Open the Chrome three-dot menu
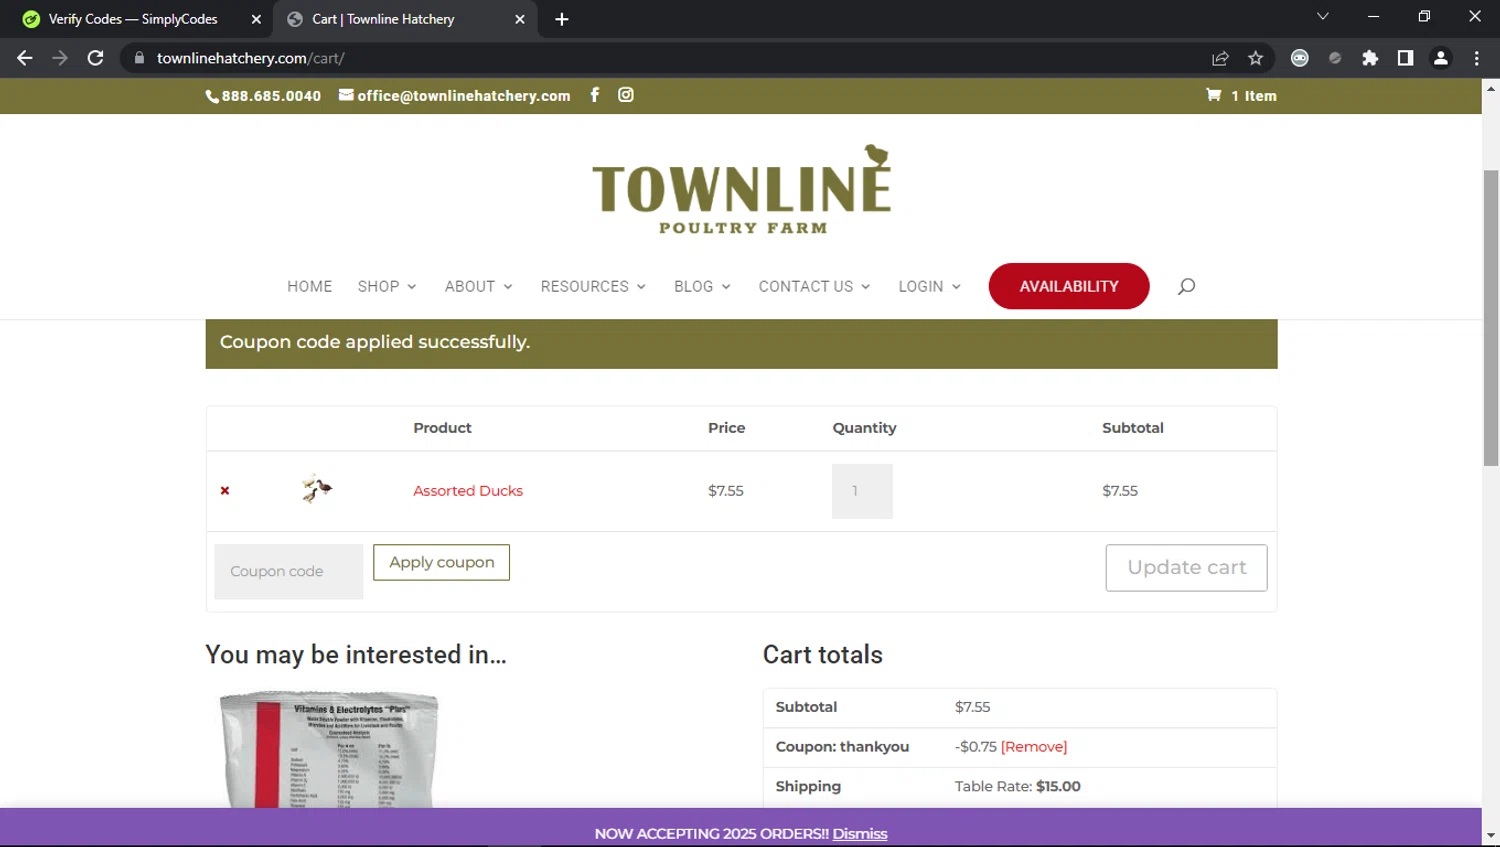The width and height of the screenshot is (1500, 847). click(1476, 58)
